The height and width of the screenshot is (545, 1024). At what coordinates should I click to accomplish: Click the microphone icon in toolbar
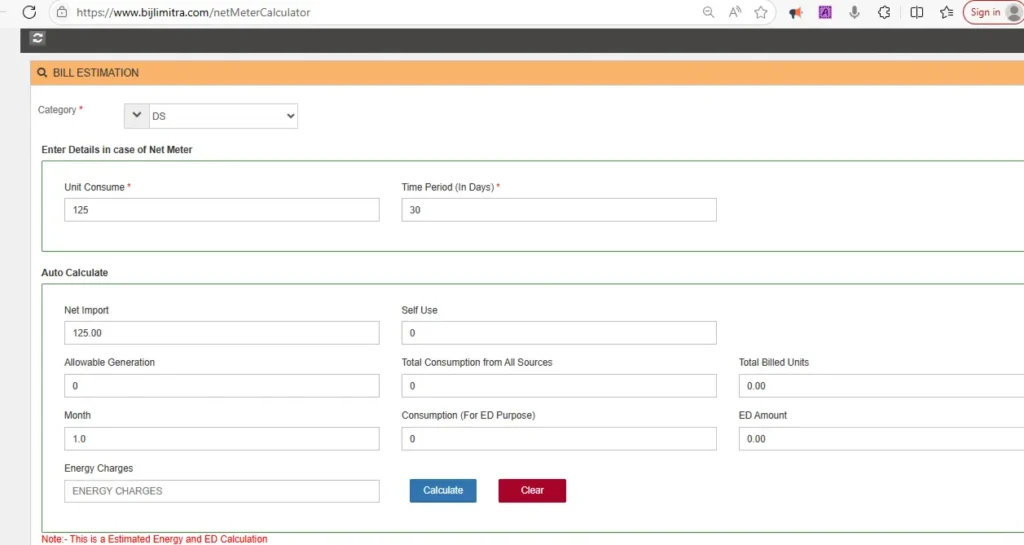click(855, 12)
